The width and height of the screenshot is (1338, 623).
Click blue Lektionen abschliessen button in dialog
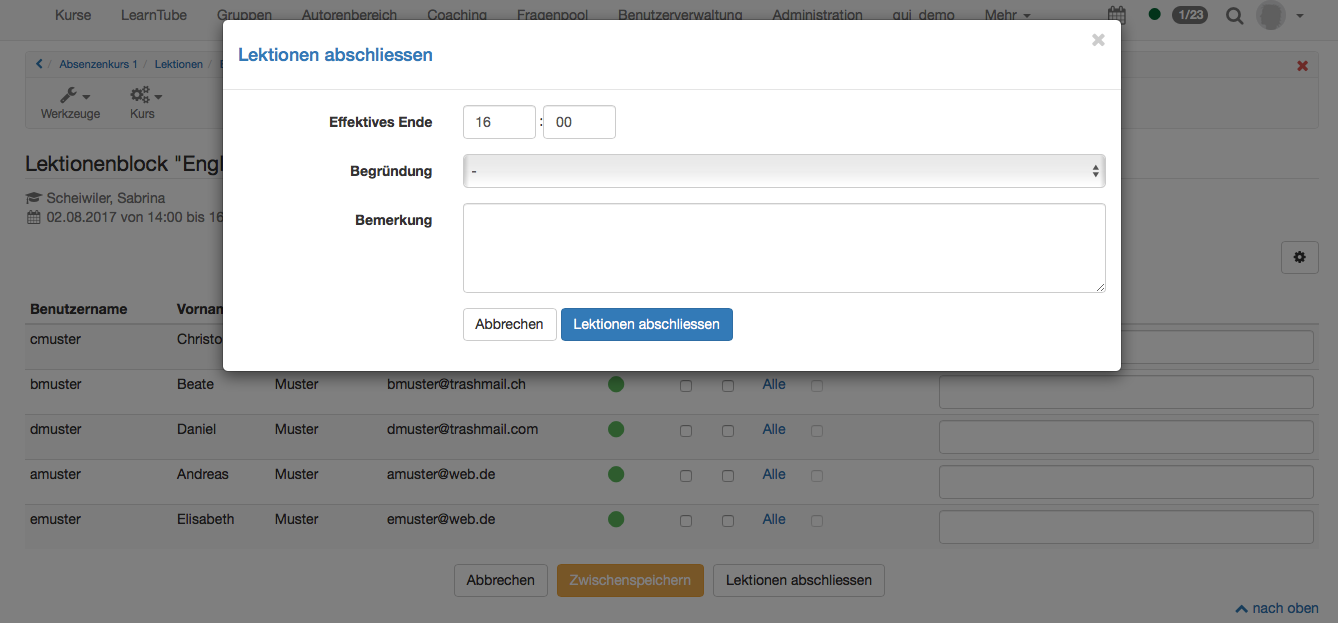click(x=646, y=324)
